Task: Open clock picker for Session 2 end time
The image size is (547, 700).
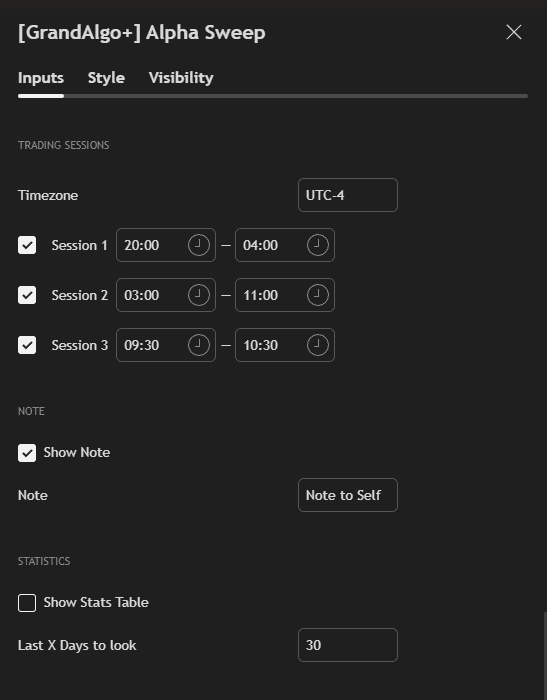Action: pos(317,295)
